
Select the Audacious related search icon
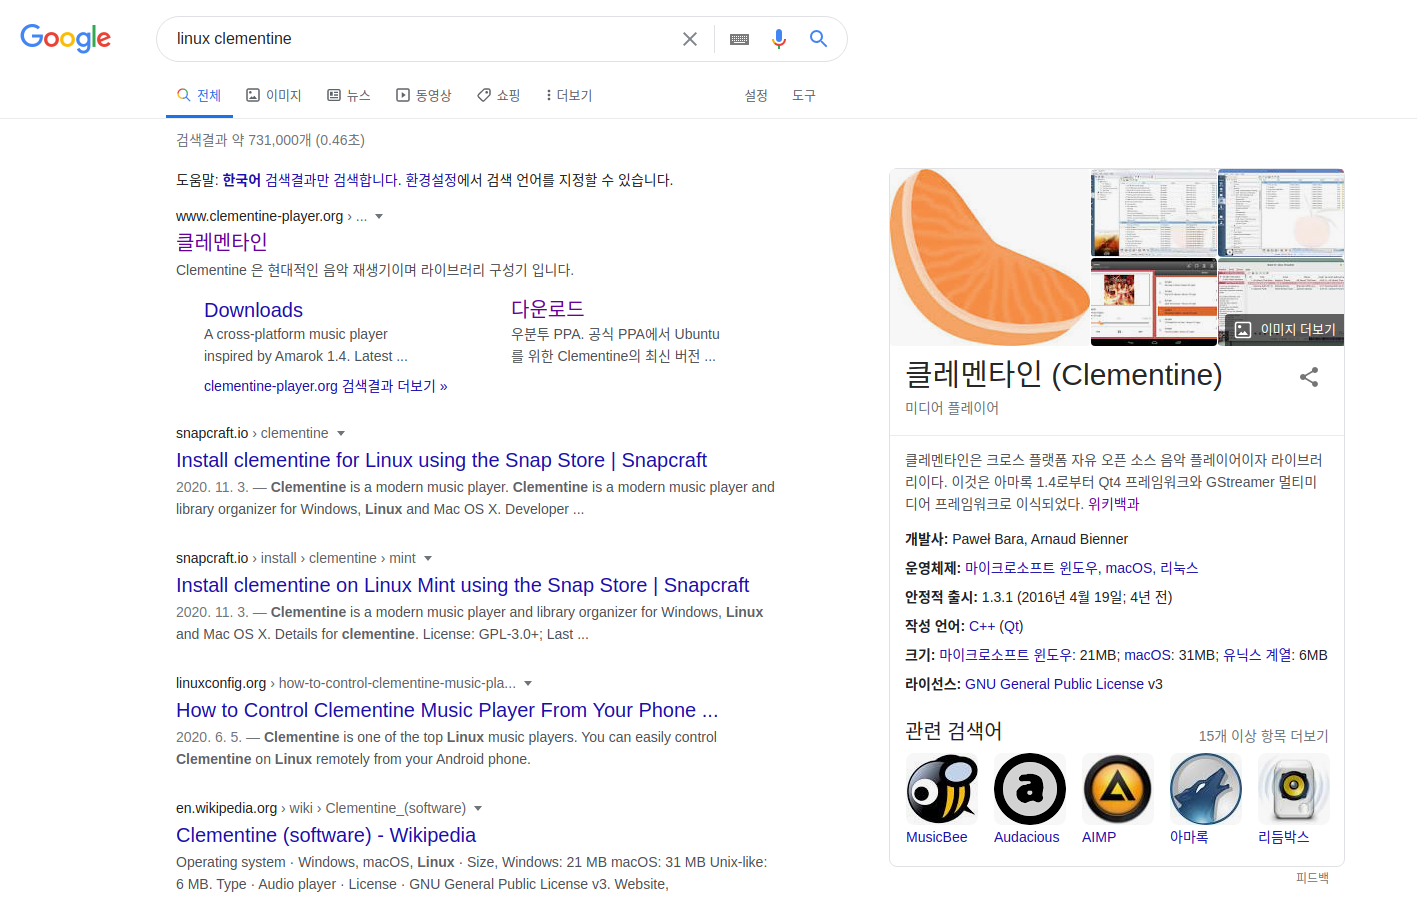coord(1029,788)
